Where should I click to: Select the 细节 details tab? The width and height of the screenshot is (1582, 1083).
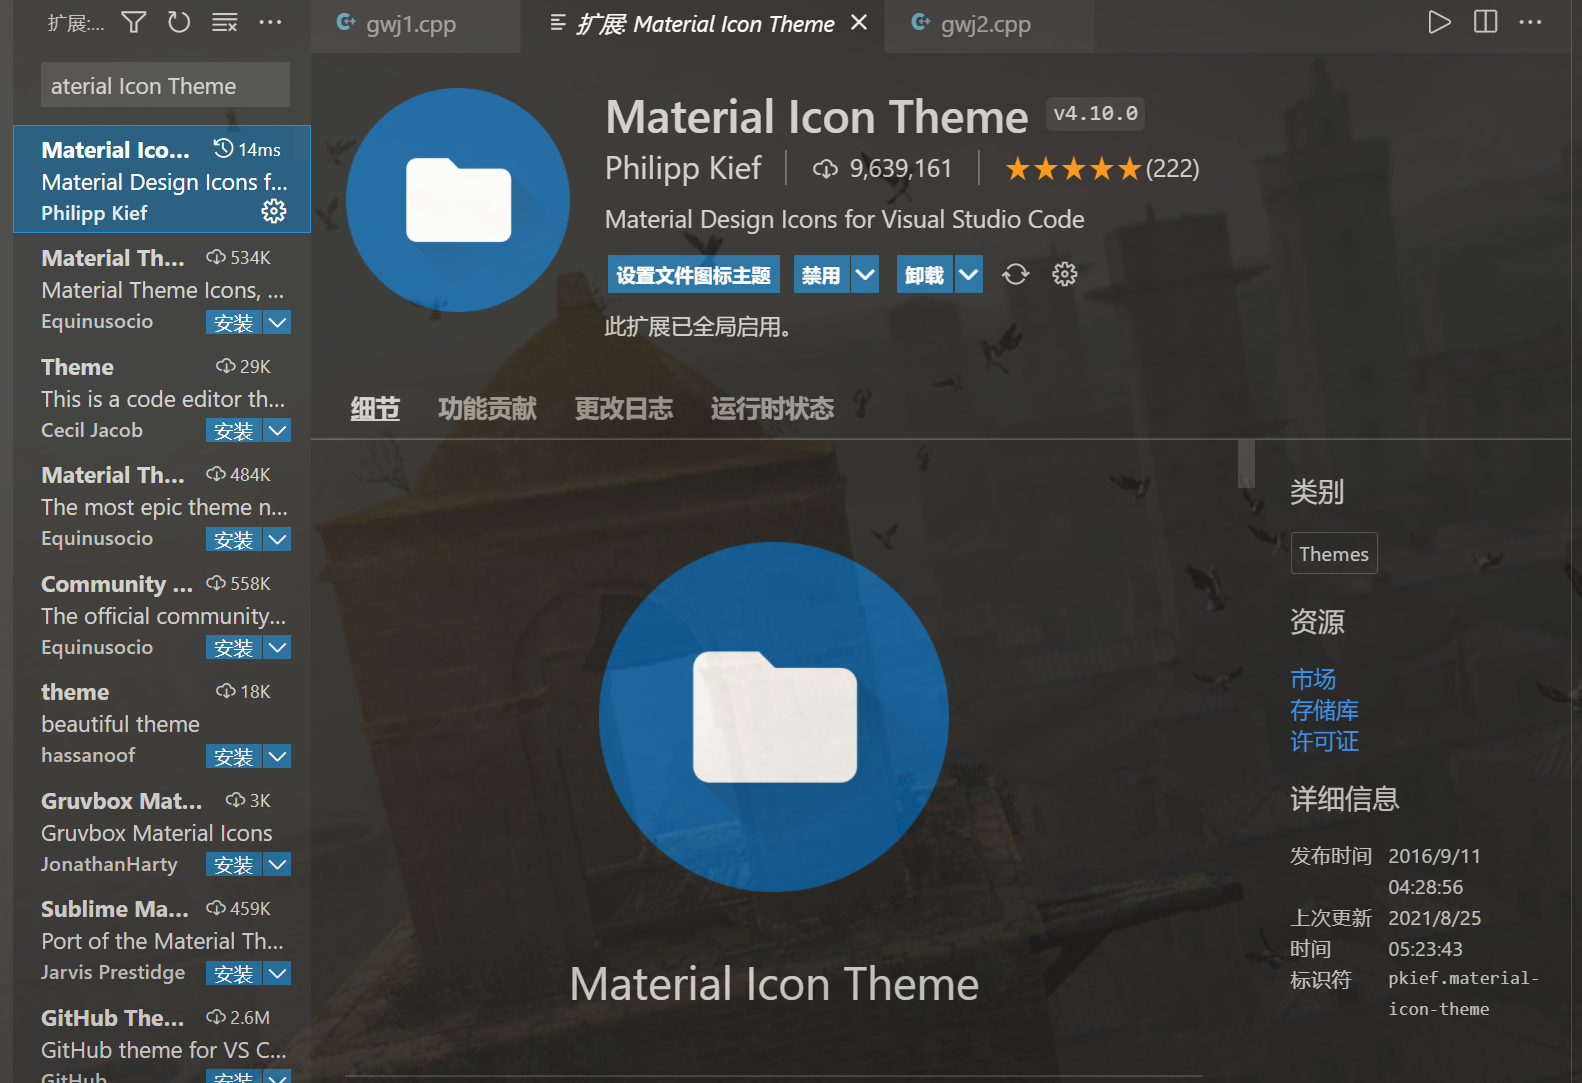point(375,408)
